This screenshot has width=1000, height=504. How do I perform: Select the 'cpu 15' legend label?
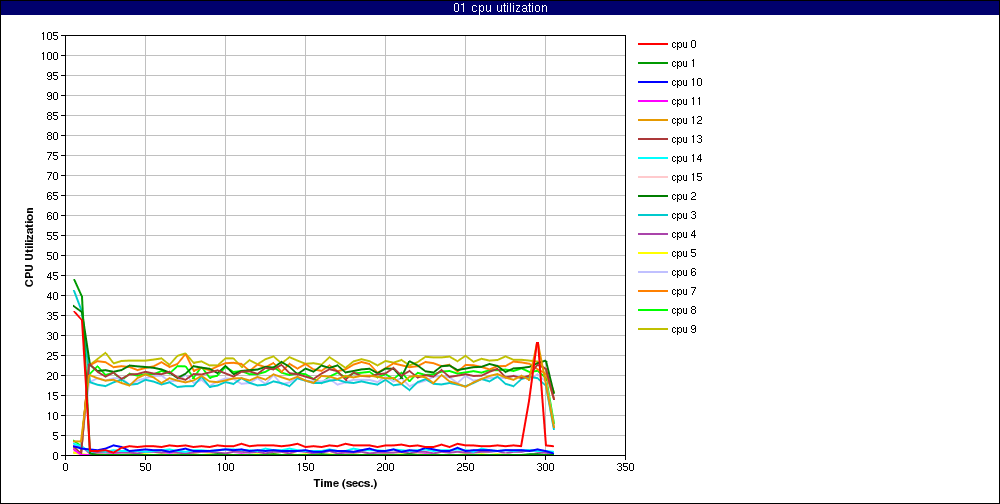pos(686,177)
